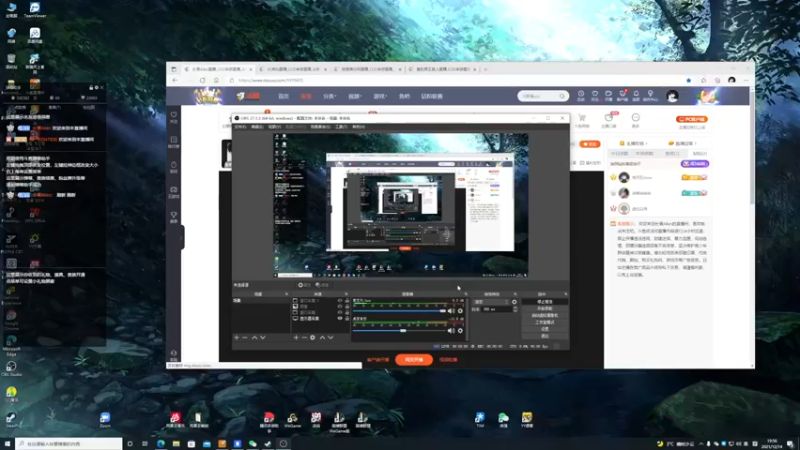Open the View menu in OBS
This screenshot has height=450, width=800.
coord(274,127)
